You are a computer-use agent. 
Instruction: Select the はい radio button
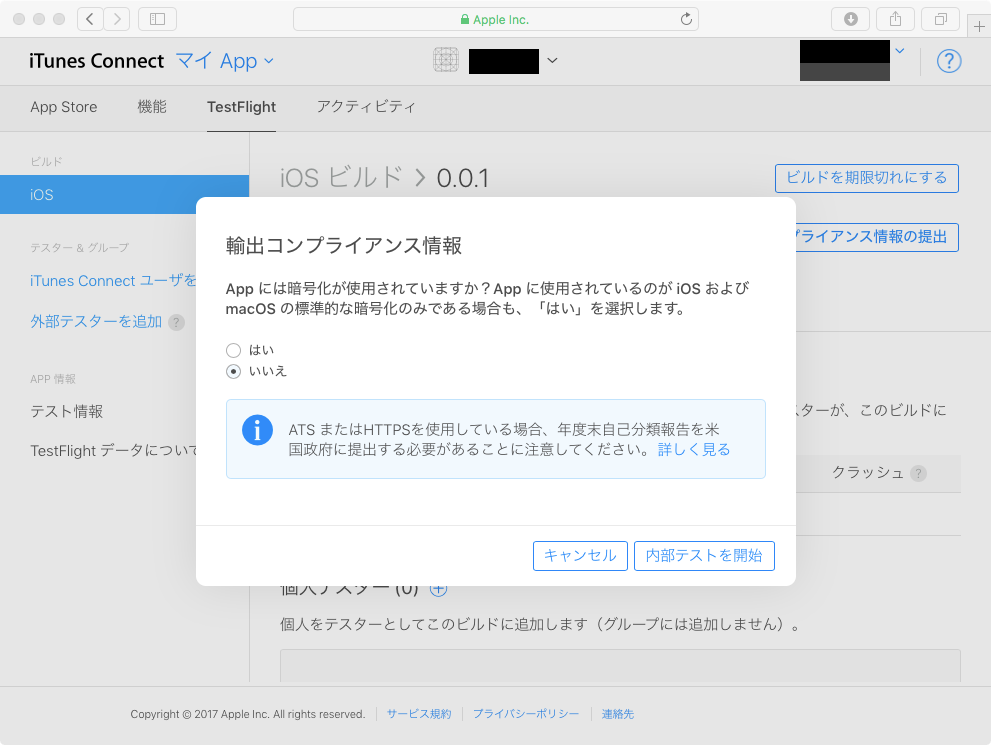(x=233, y=350)
